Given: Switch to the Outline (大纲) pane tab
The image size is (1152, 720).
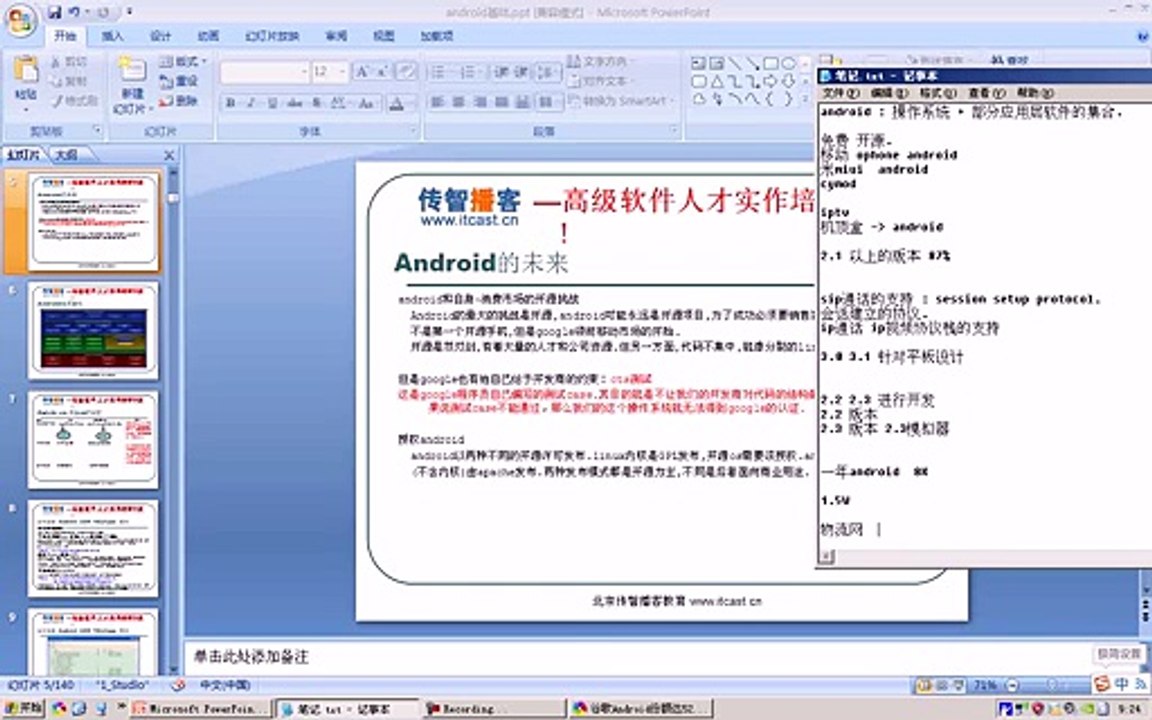Looking at the screenshot, I should 68,154.
